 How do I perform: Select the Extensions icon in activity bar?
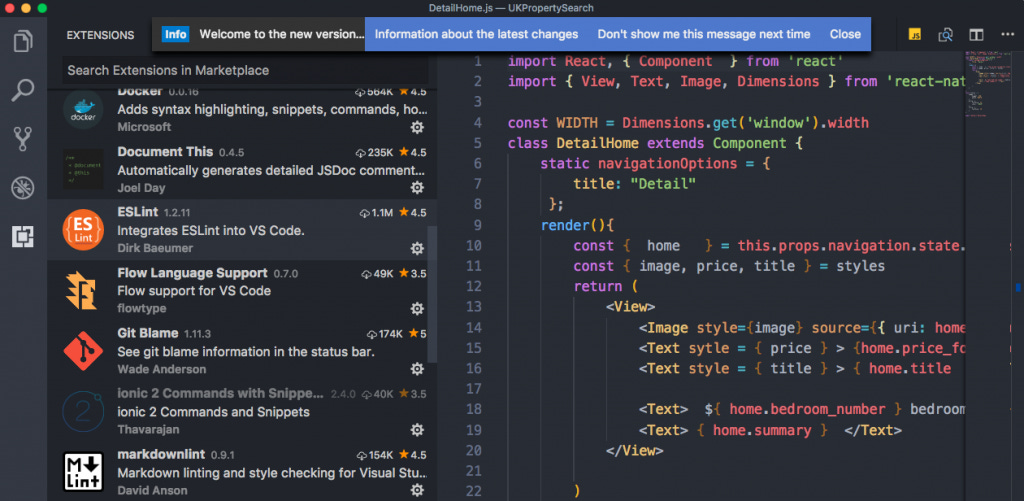point(23,236)
